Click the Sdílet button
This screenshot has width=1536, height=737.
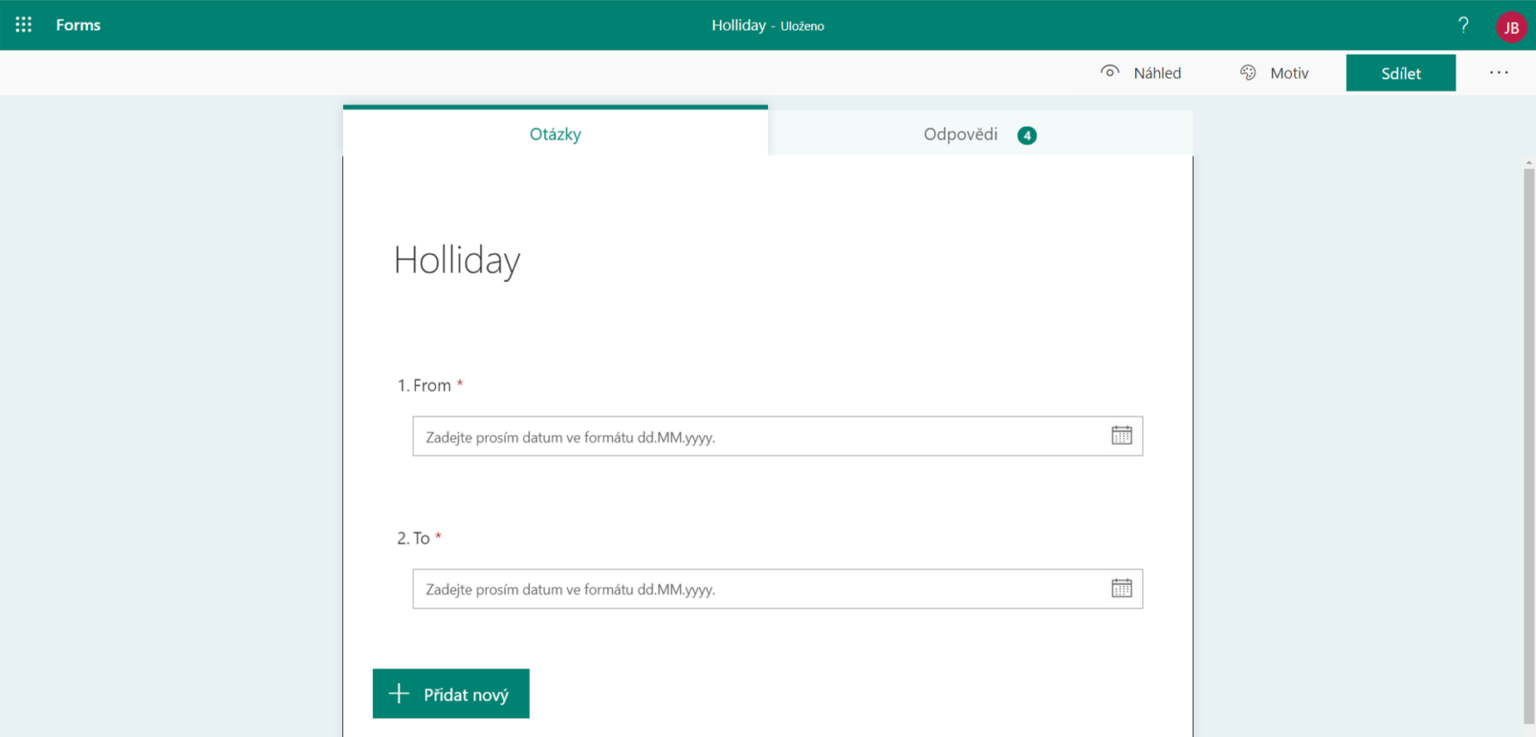click(1400, 73)
